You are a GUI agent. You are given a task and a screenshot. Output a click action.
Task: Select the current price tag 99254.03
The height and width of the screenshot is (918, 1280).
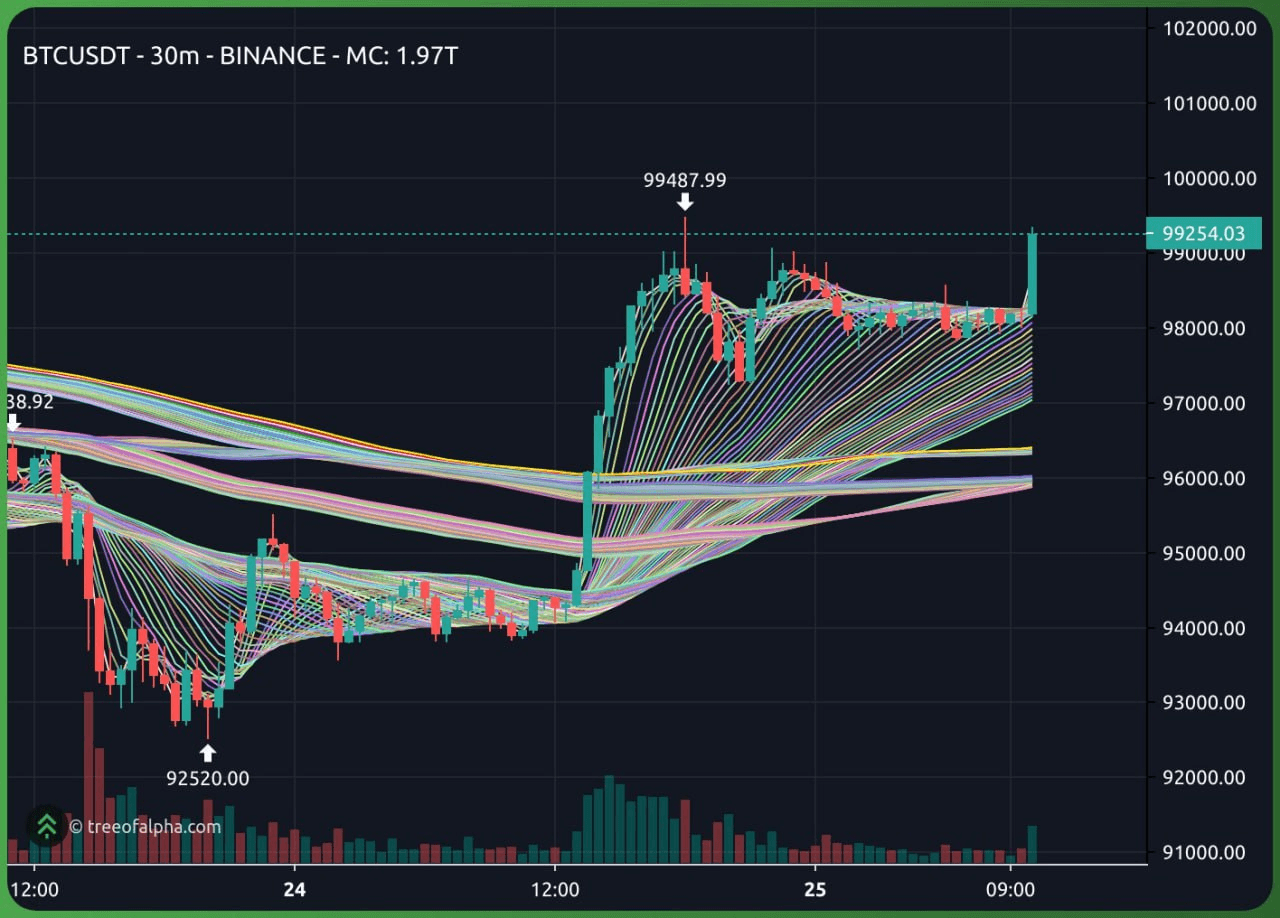[x=1204, y=234]
